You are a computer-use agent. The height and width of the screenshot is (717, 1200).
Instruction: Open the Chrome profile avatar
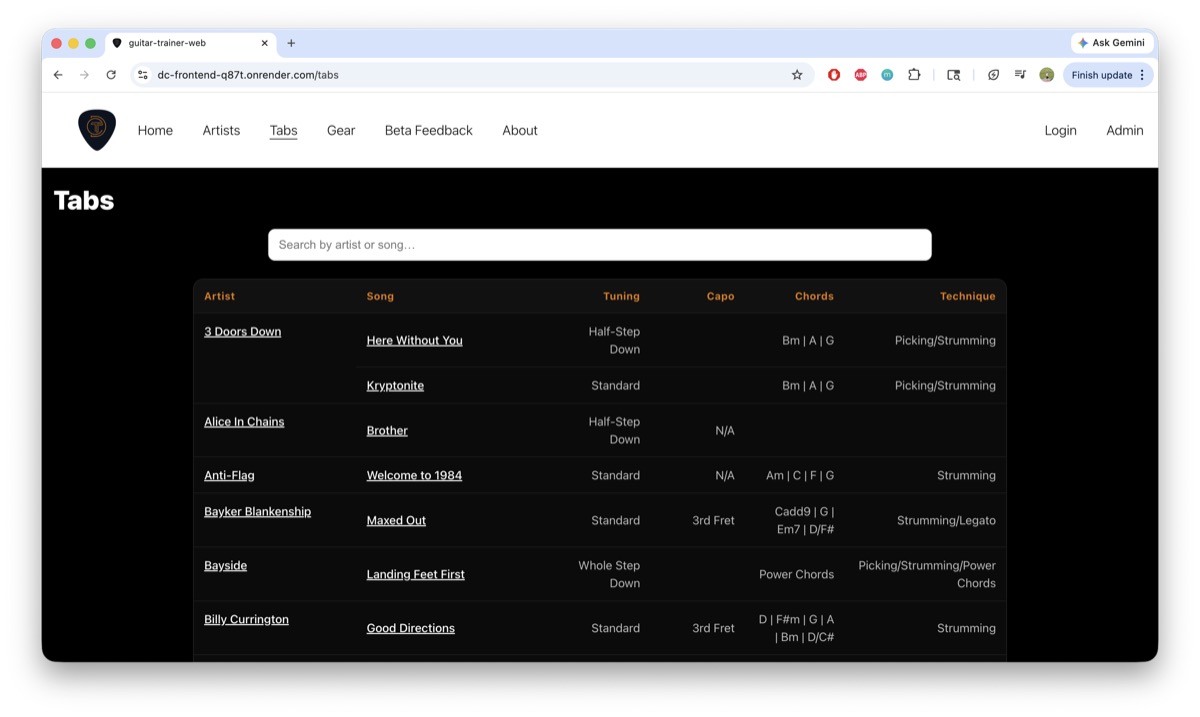pyautogui.click(x=1047, y=75)
